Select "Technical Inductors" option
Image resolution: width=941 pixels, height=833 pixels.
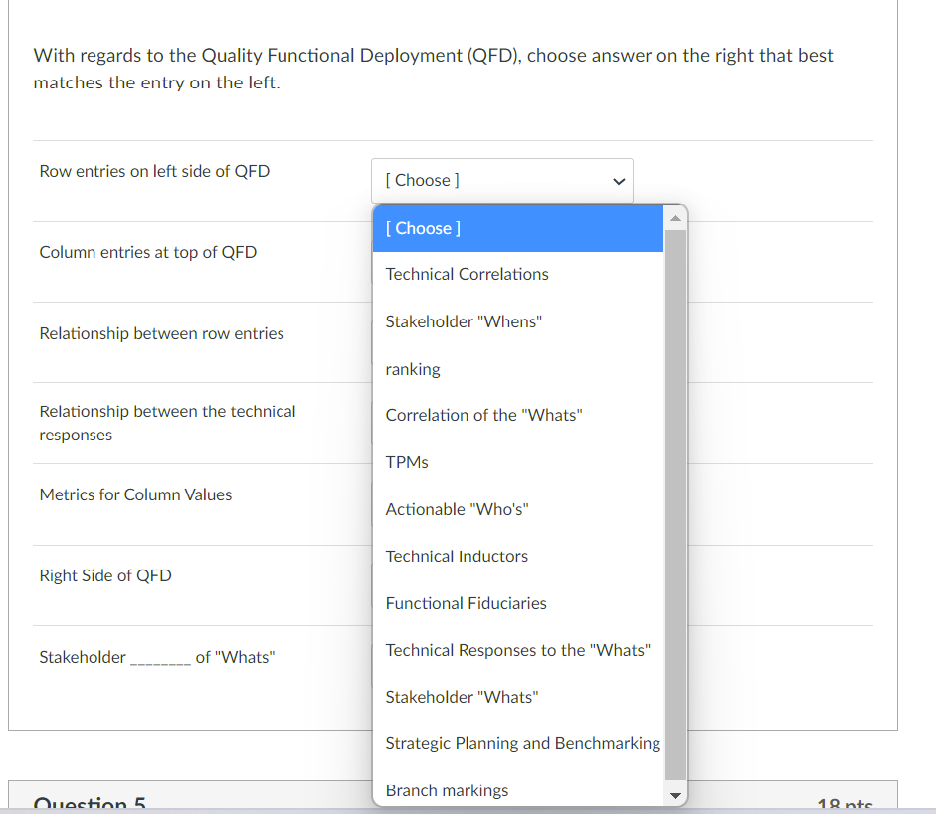click(x=456, y=555)
